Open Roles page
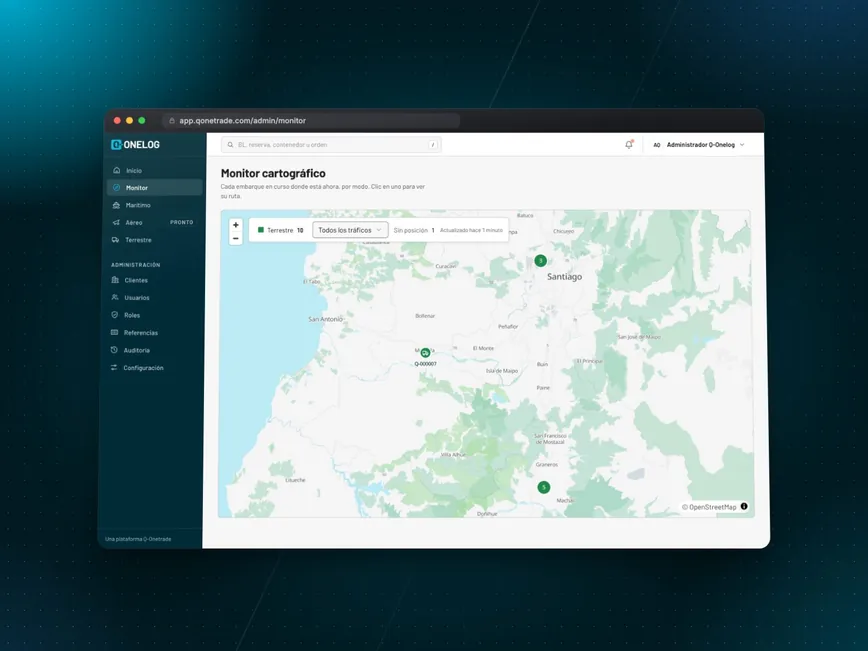The height and width of the screenshot is (651, 868). pyautogui.click(x=153, y=315)
